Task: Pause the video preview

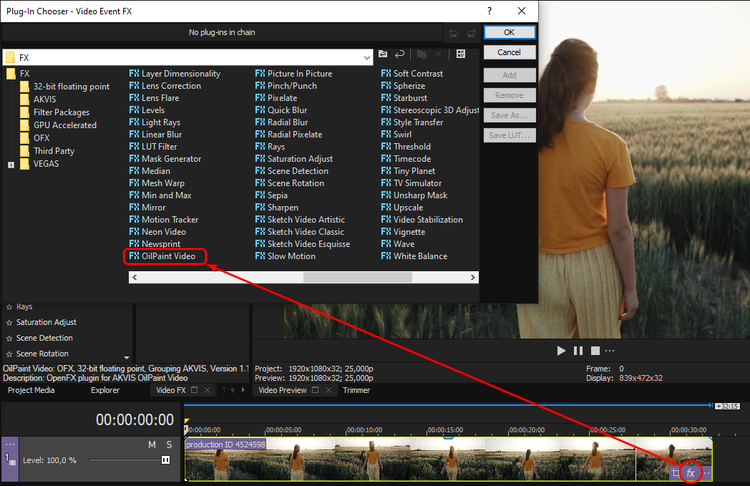Action: (578, 351)
